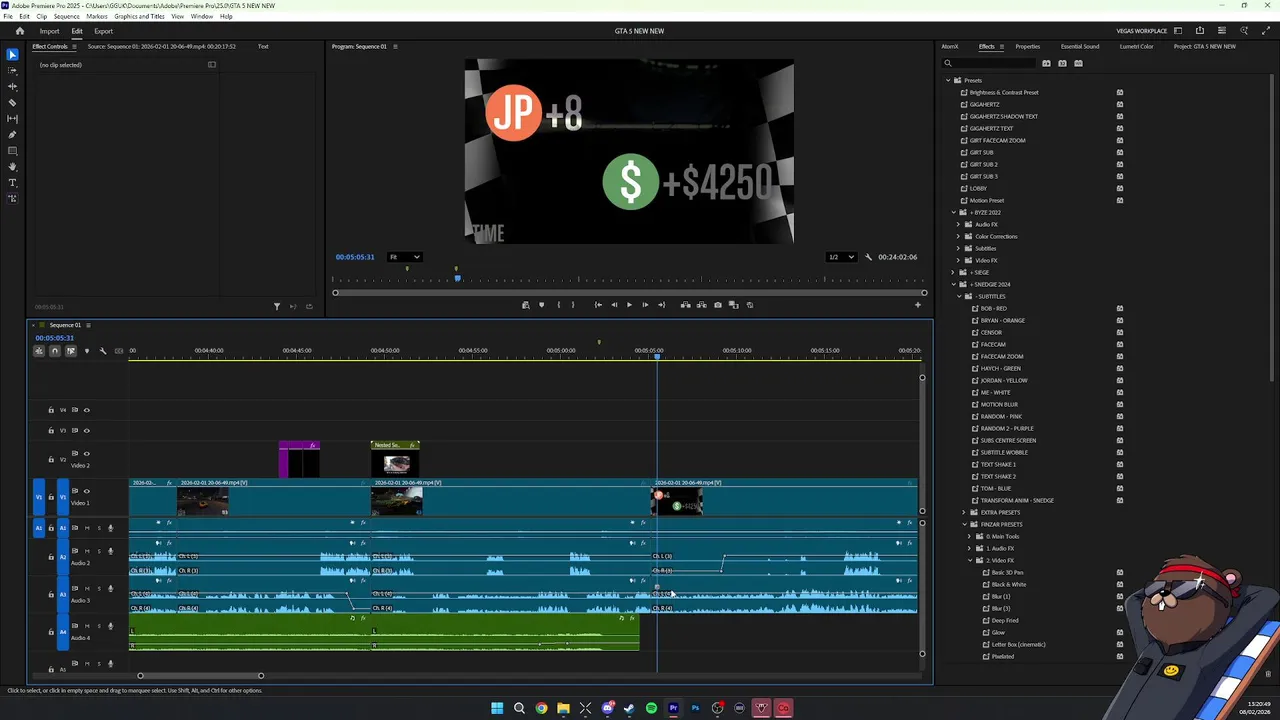Click the 32-bit Color effects filter icon
Screen dimensions: 1280x720
[x=1062, y=63]
